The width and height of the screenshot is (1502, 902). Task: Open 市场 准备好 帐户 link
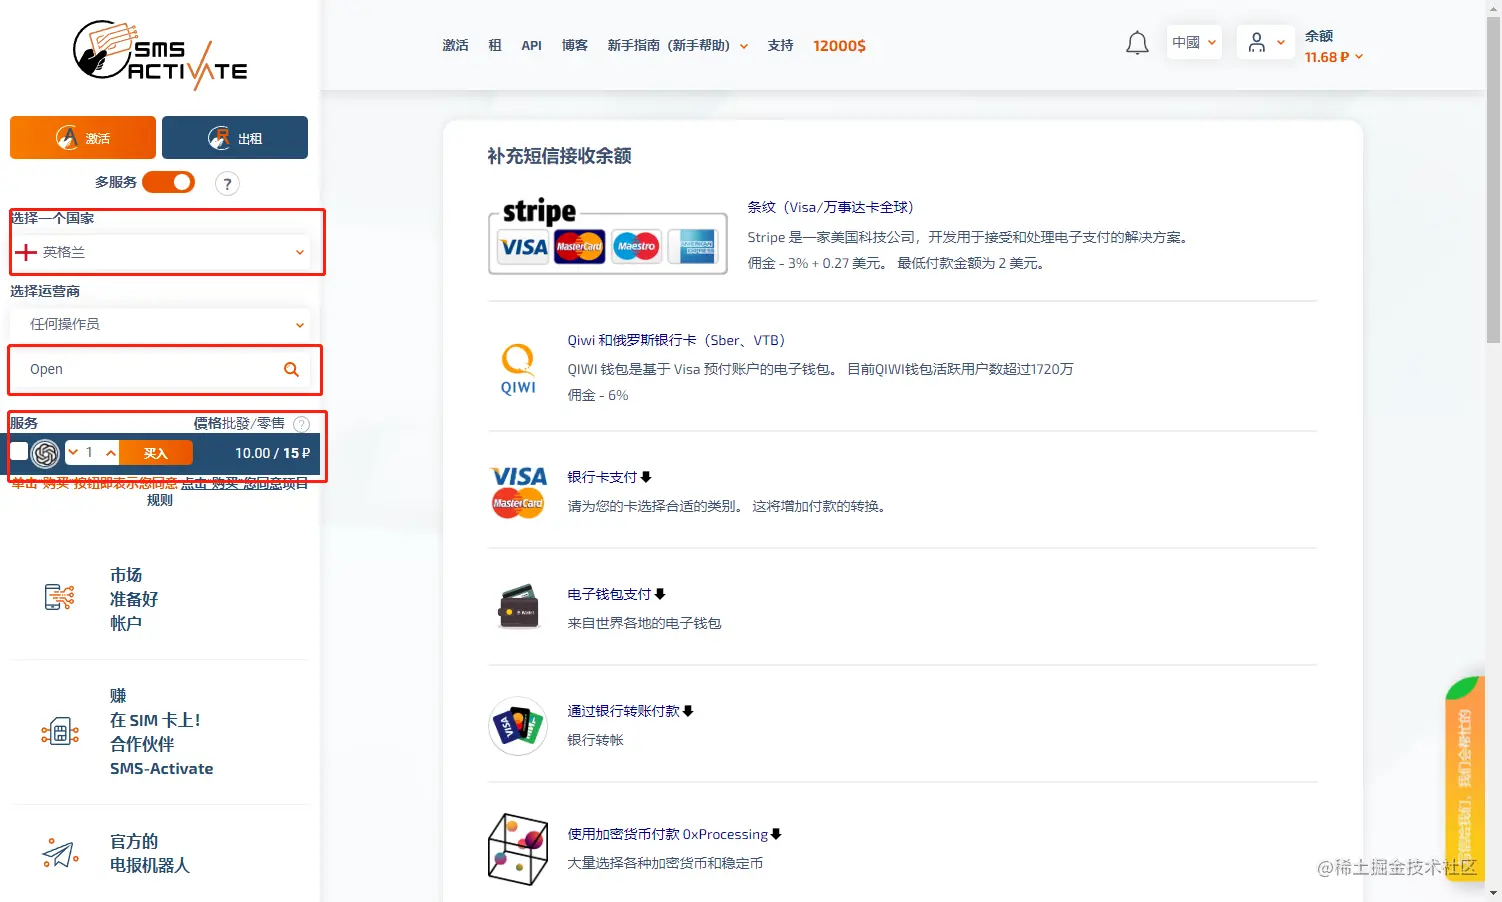(134, 599)
